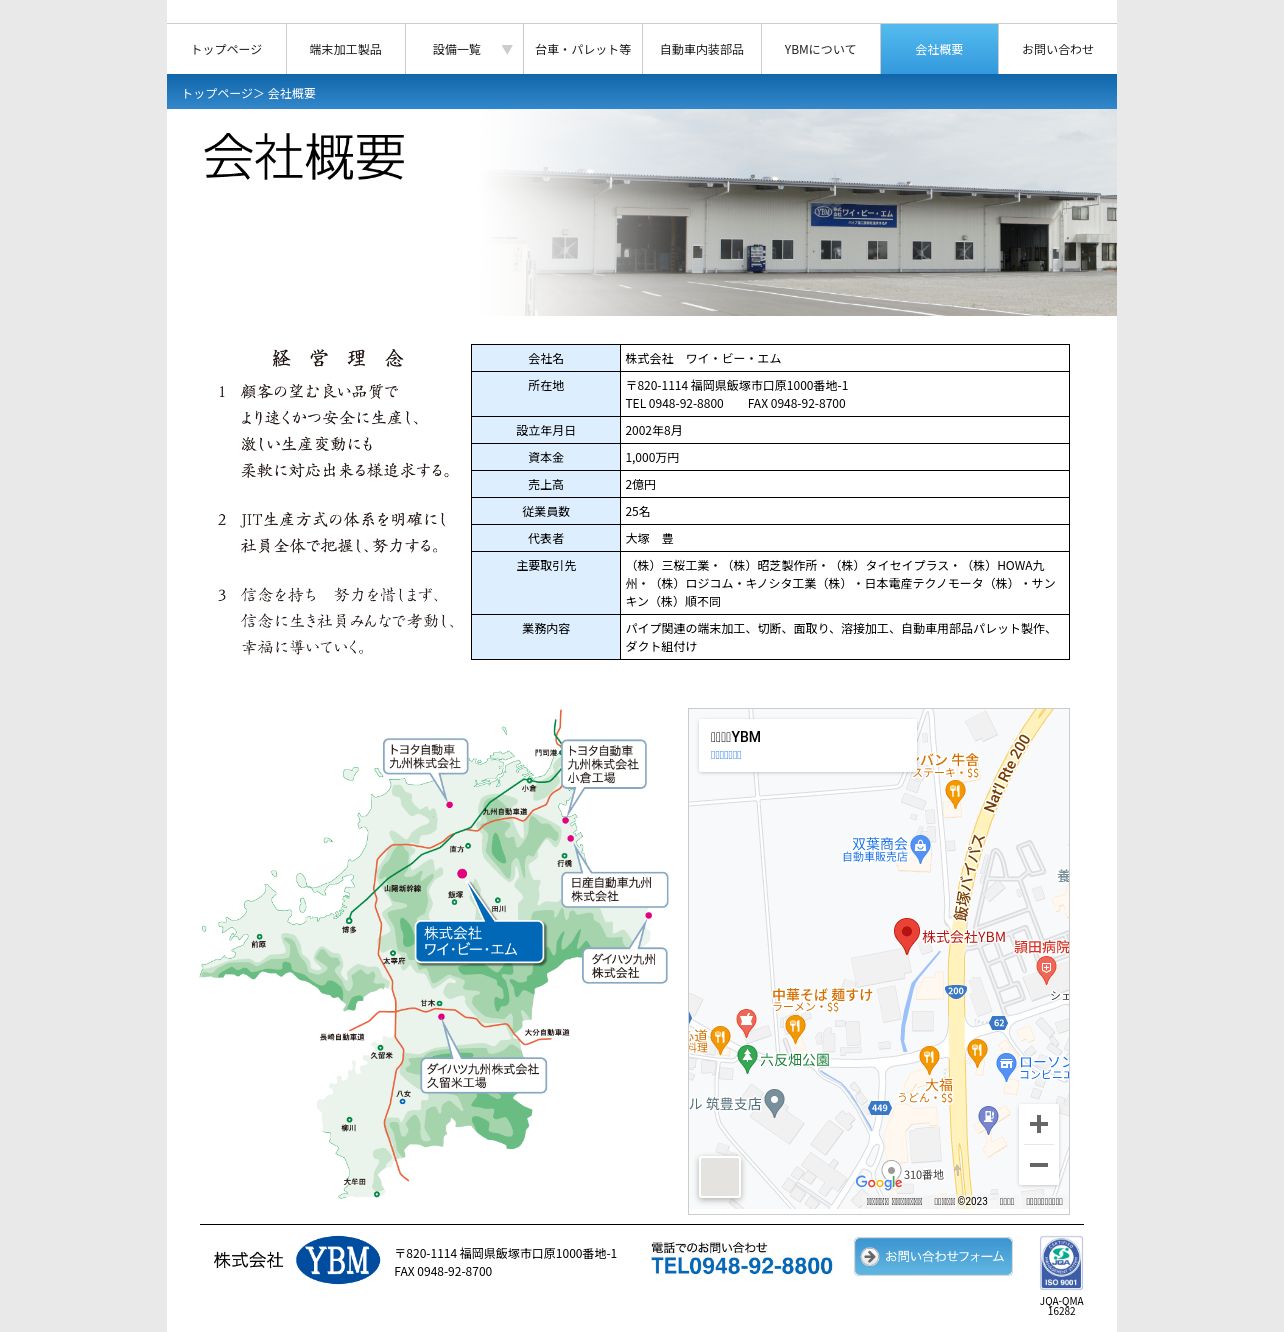Click the red-orange cafe pin near 麺すけ
This screenshot has height=1332, width=1284.
(x=746, y=1023)
